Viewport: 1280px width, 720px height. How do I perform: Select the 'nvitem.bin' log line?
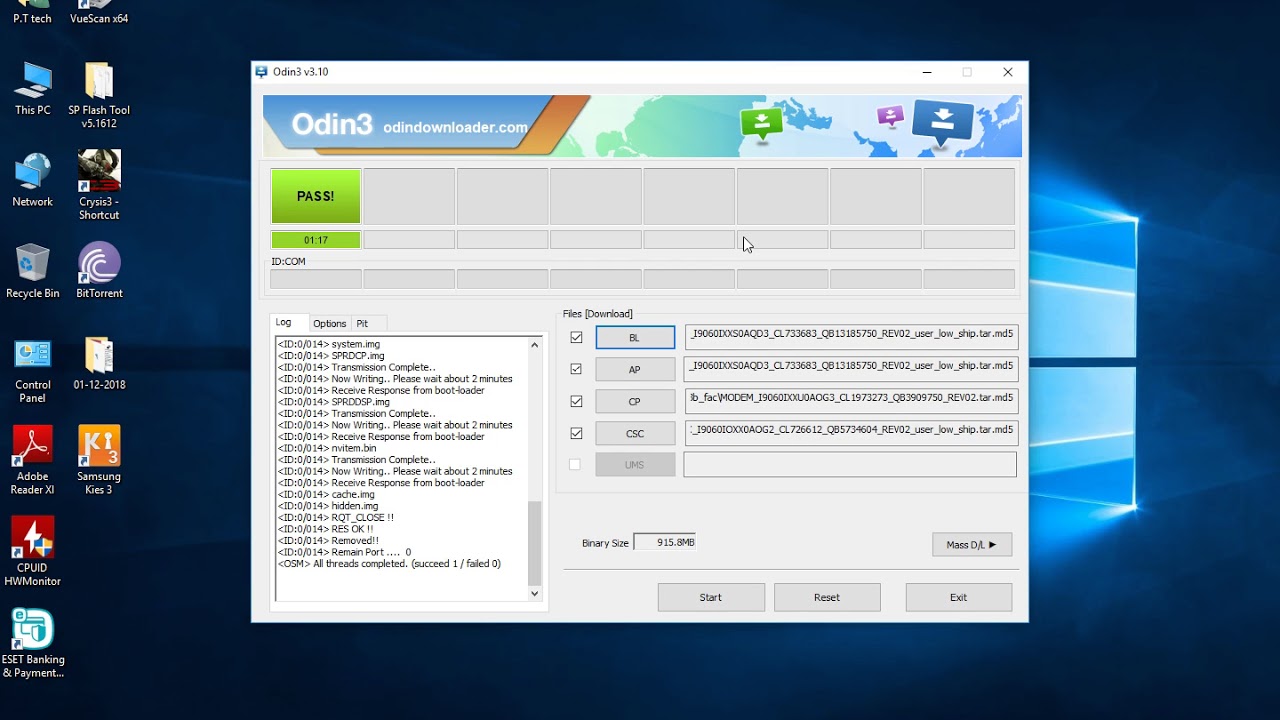327,448
